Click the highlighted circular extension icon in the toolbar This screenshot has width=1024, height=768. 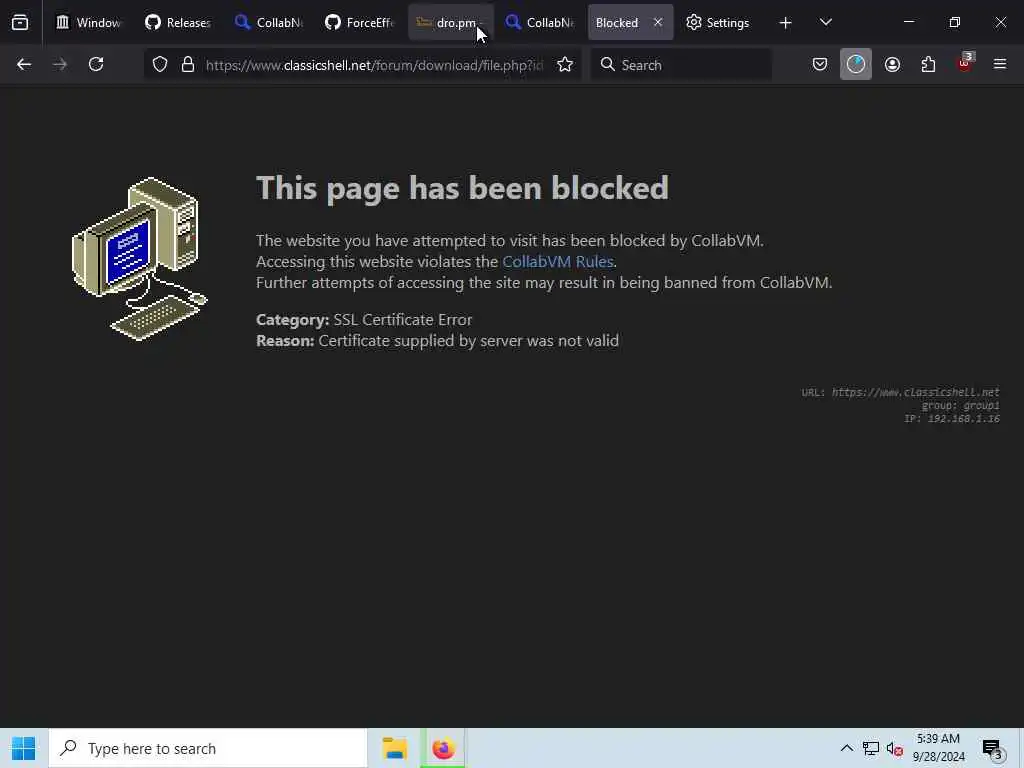click(x=856, y=64)
